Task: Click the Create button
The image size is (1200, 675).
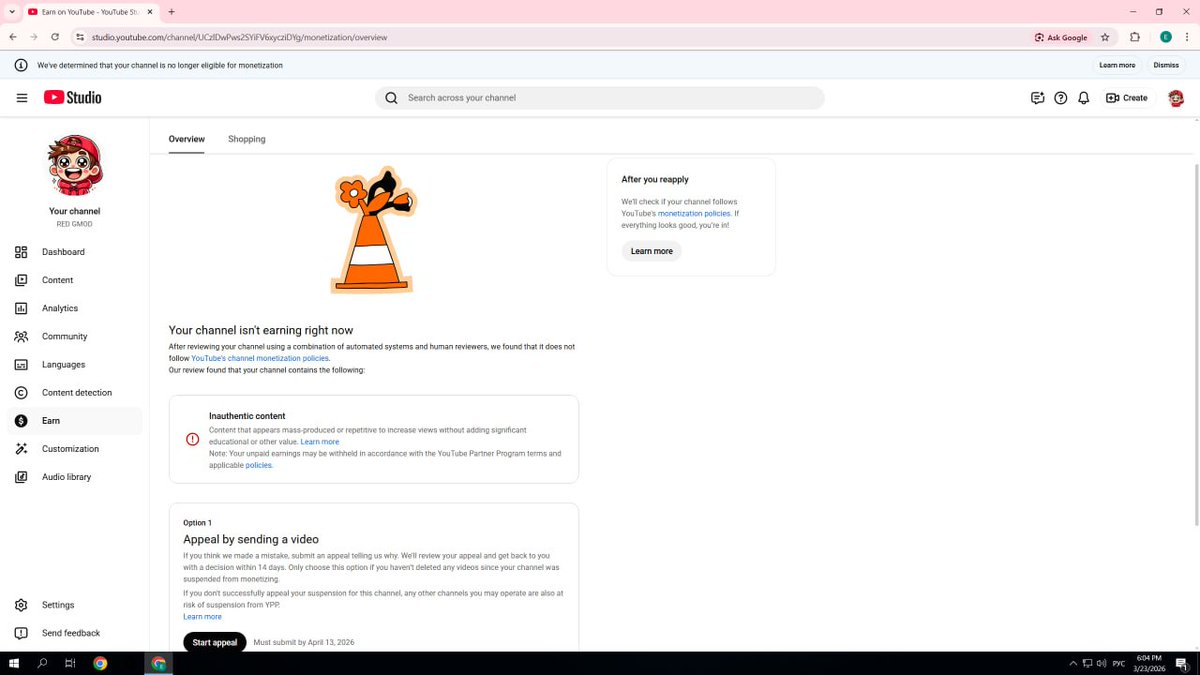Action: click(x=1127, y=98)
